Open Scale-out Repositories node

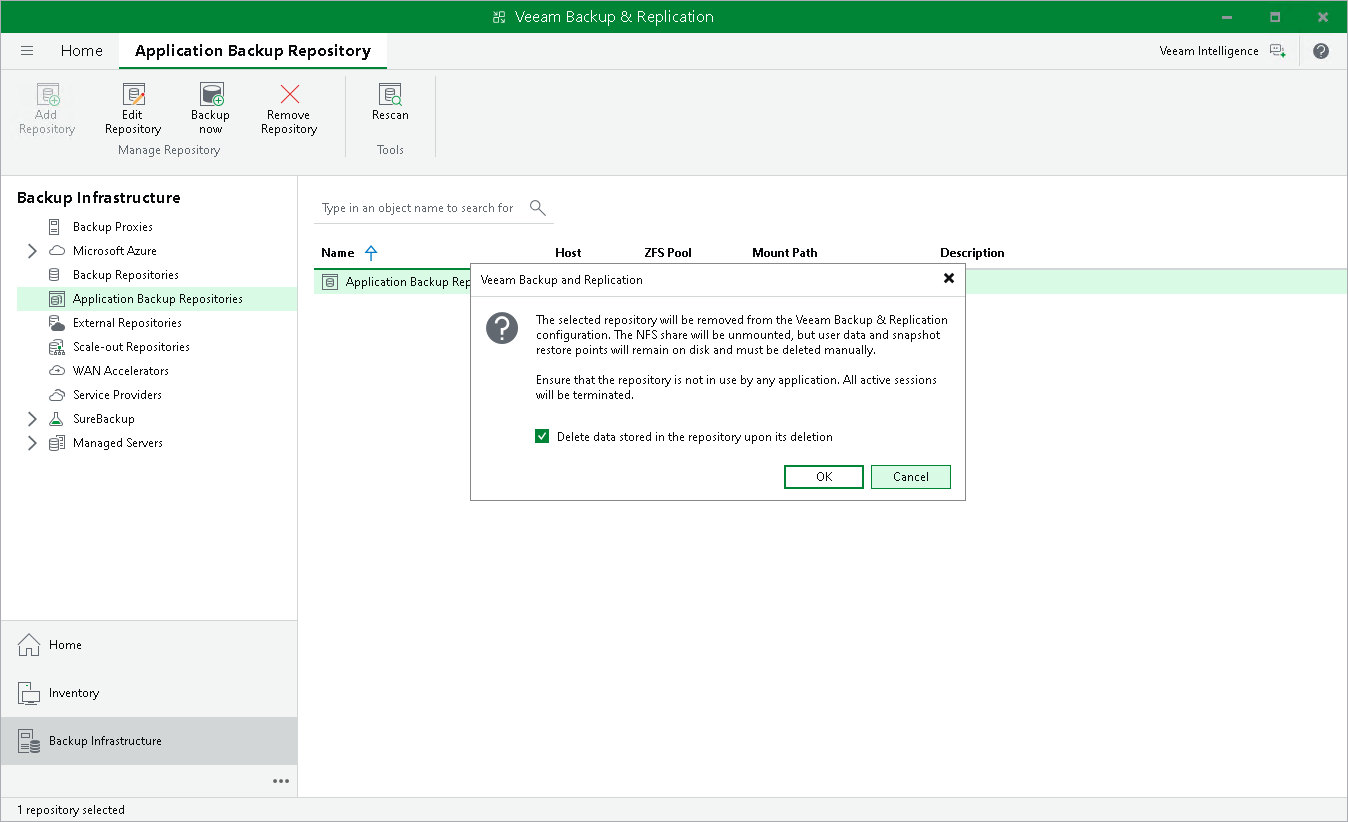[x=131, y=347]
